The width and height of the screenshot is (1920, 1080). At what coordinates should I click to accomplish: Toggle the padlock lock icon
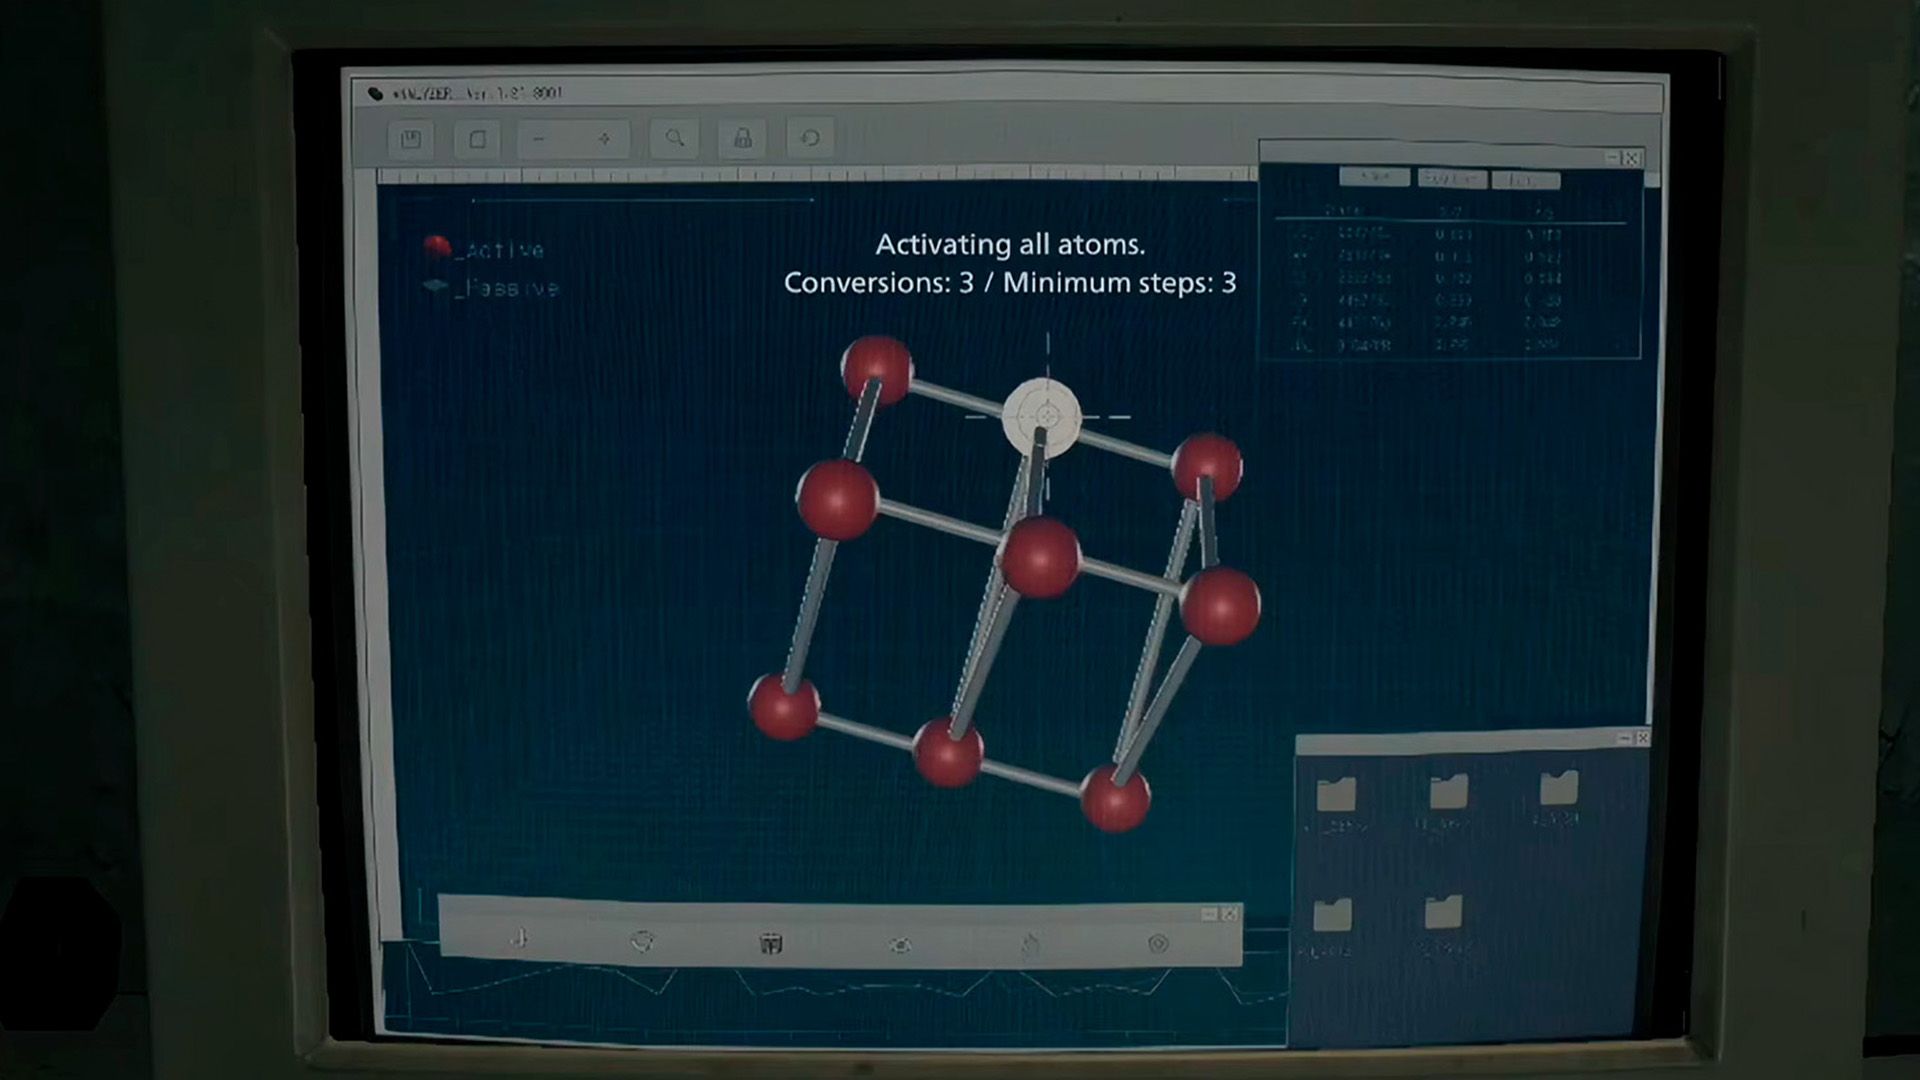pos(743,138)
